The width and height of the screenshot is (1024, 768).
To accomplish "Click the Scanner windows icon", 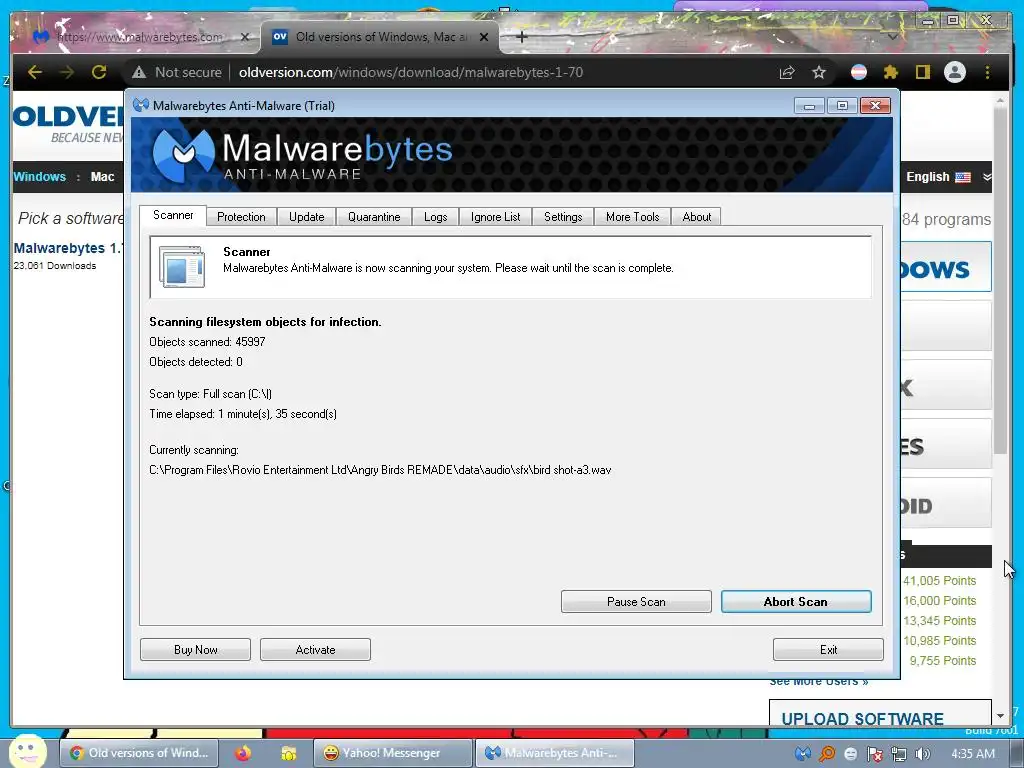I will [182, 266].
